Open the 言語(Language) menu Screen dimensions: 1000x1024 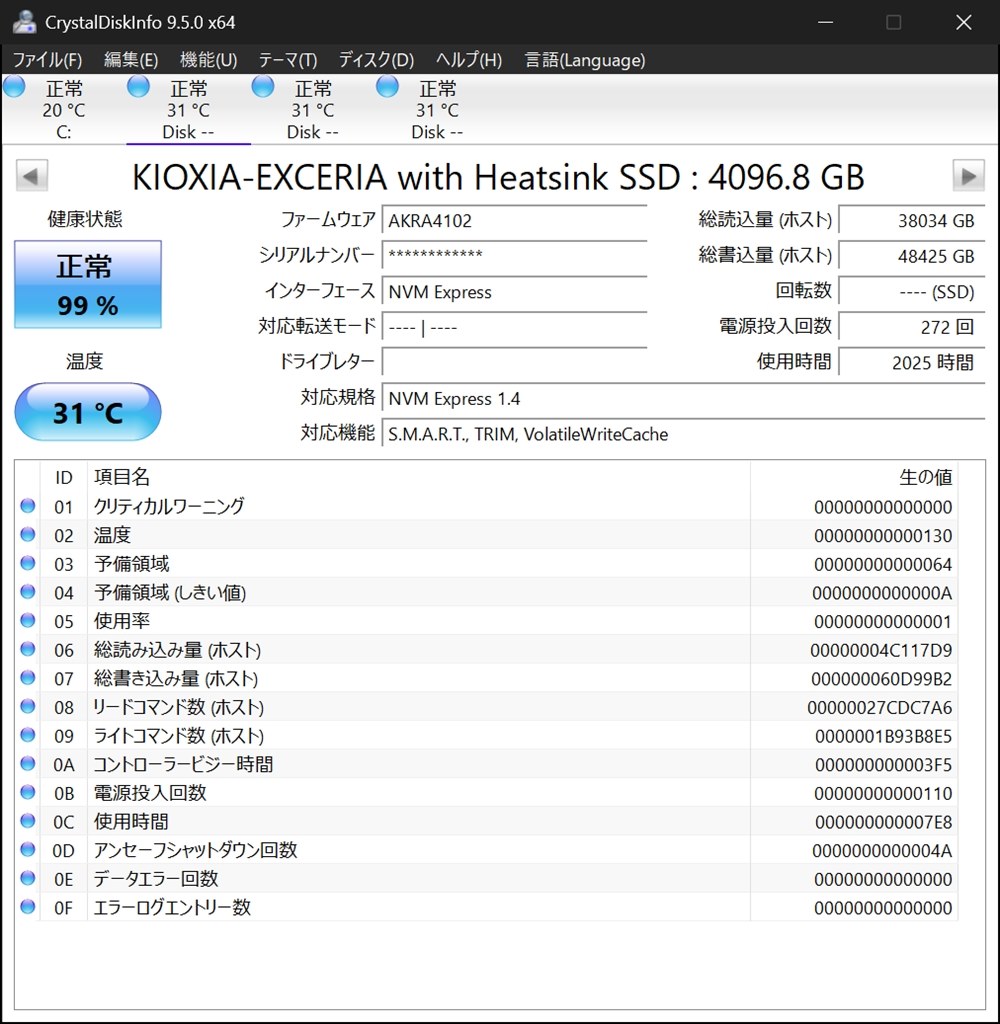pos(585,60)
